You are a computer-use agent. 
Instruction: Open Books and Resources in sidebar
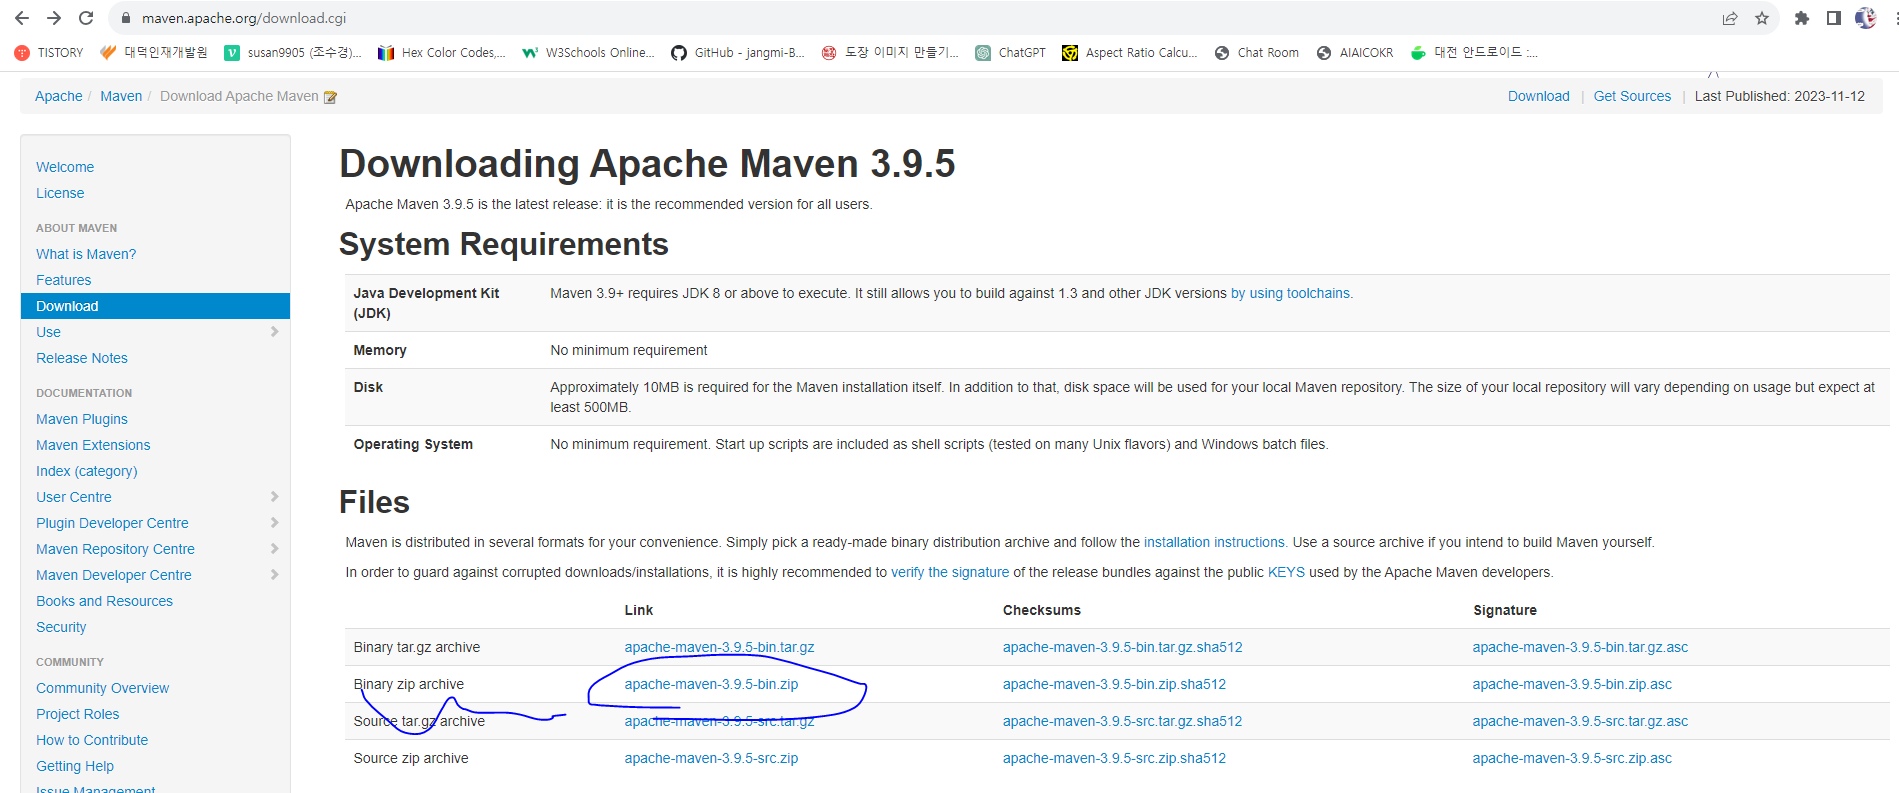click(x=104, y=601)
